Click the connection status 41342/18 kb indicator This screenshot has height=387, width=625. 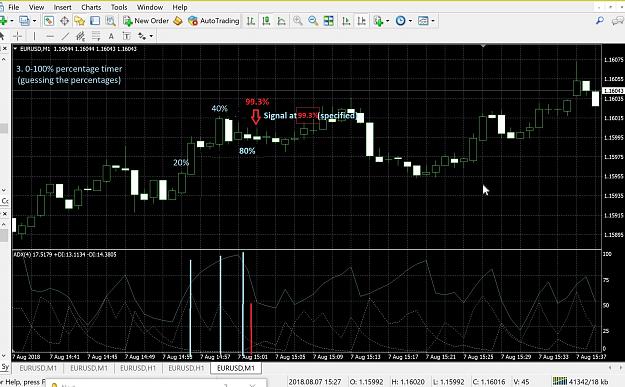click(x=580, y=382)
